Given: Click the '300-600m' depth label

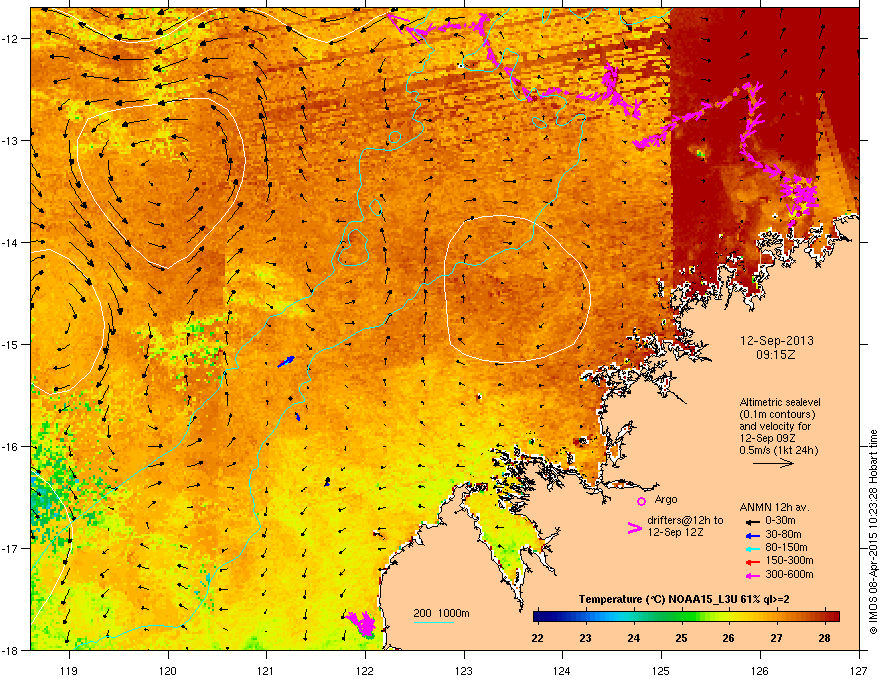Looking at the screenshot, I should point(790,575).
